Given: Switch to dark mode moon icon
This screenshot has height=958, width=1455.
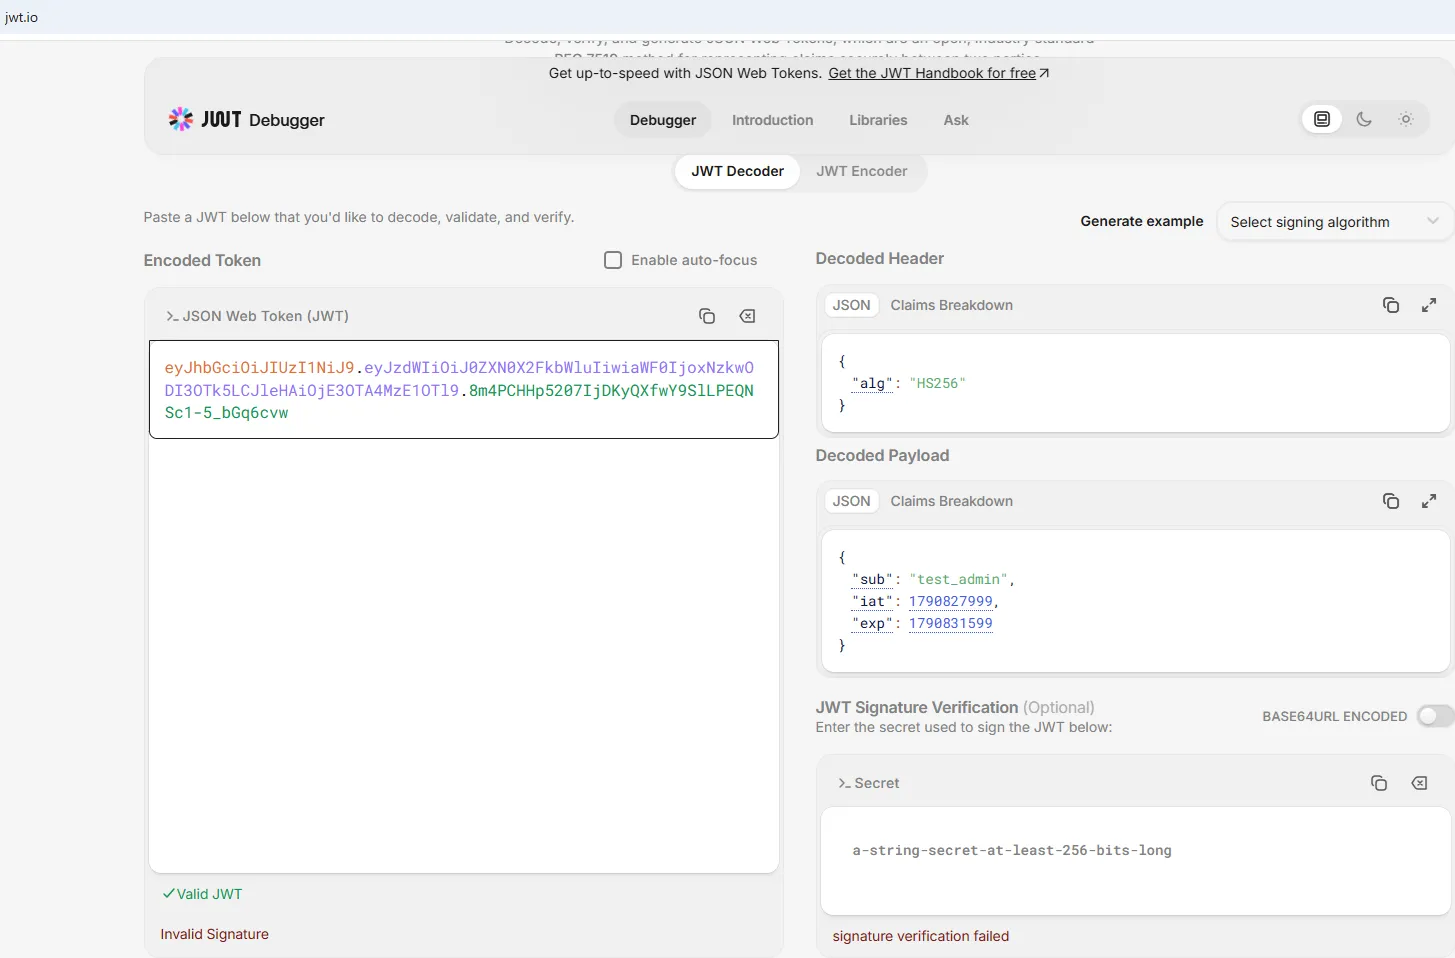Looking at the screenshot, I should pyautogui.click(x=1364, y=119).
